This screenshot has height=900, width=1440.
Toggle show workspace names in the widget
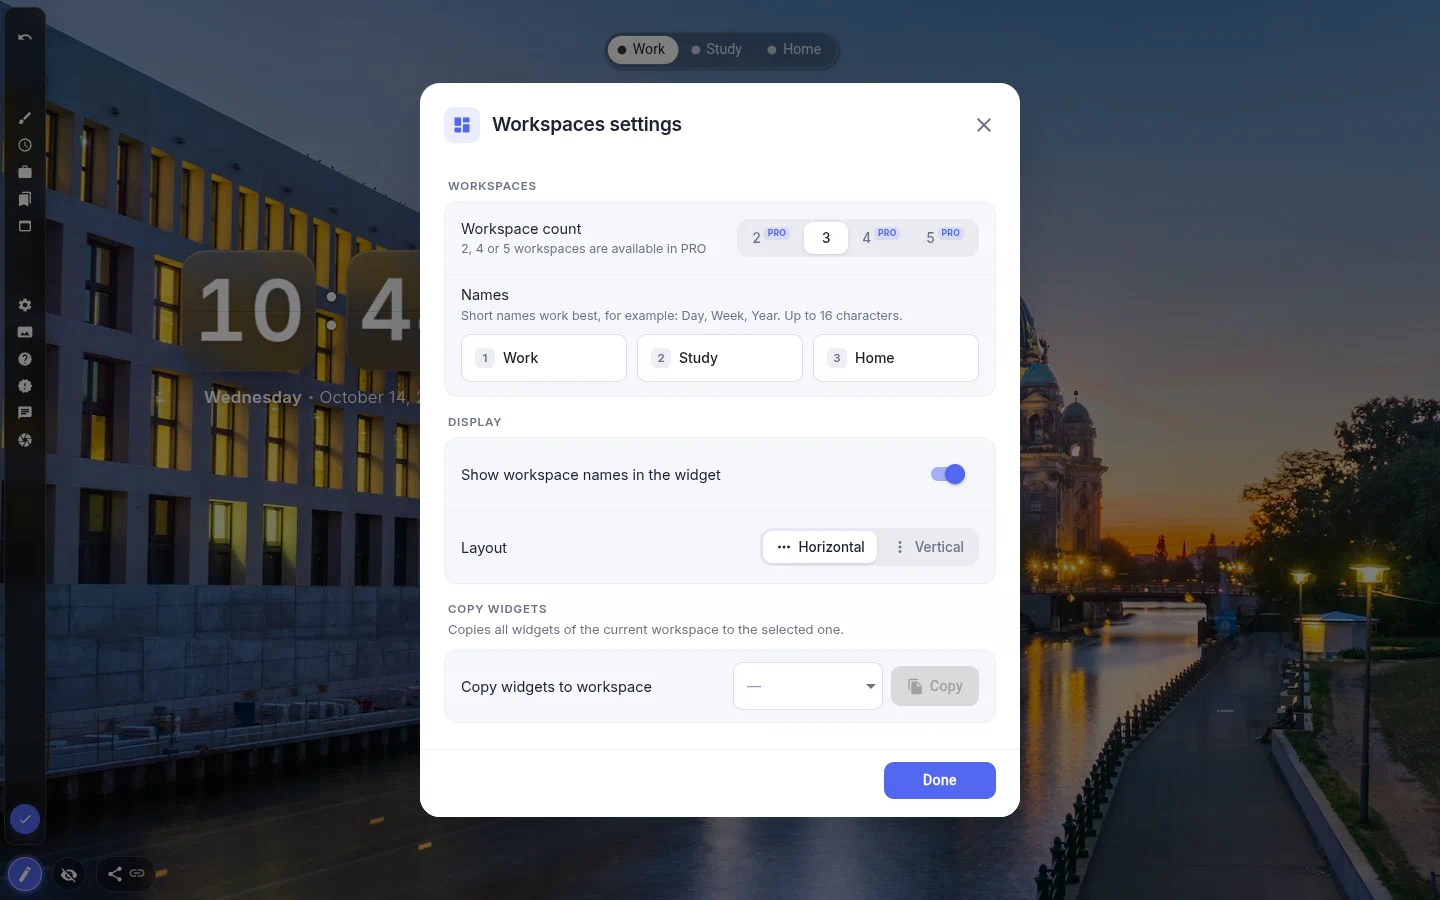[948, 474]
